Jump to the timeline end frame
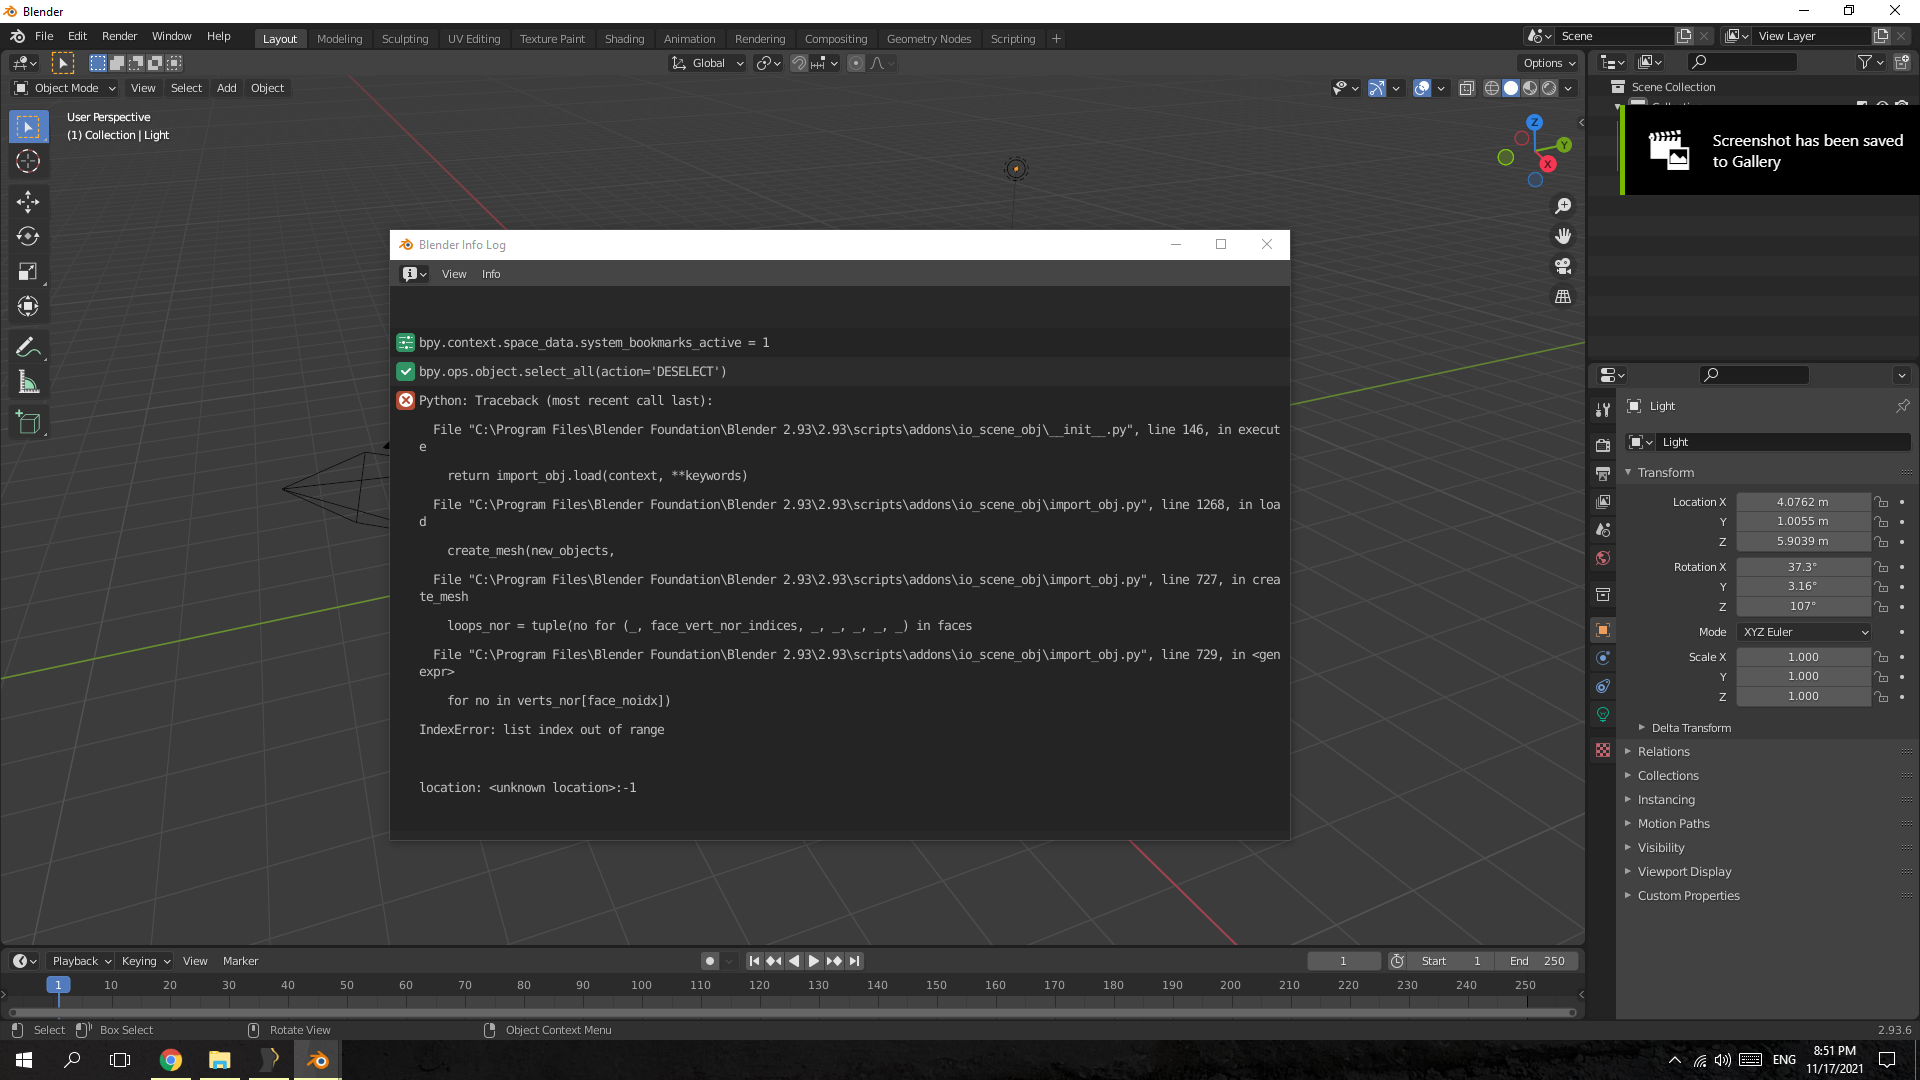This screenshot has width=1920, height=1080. (854, 961)
